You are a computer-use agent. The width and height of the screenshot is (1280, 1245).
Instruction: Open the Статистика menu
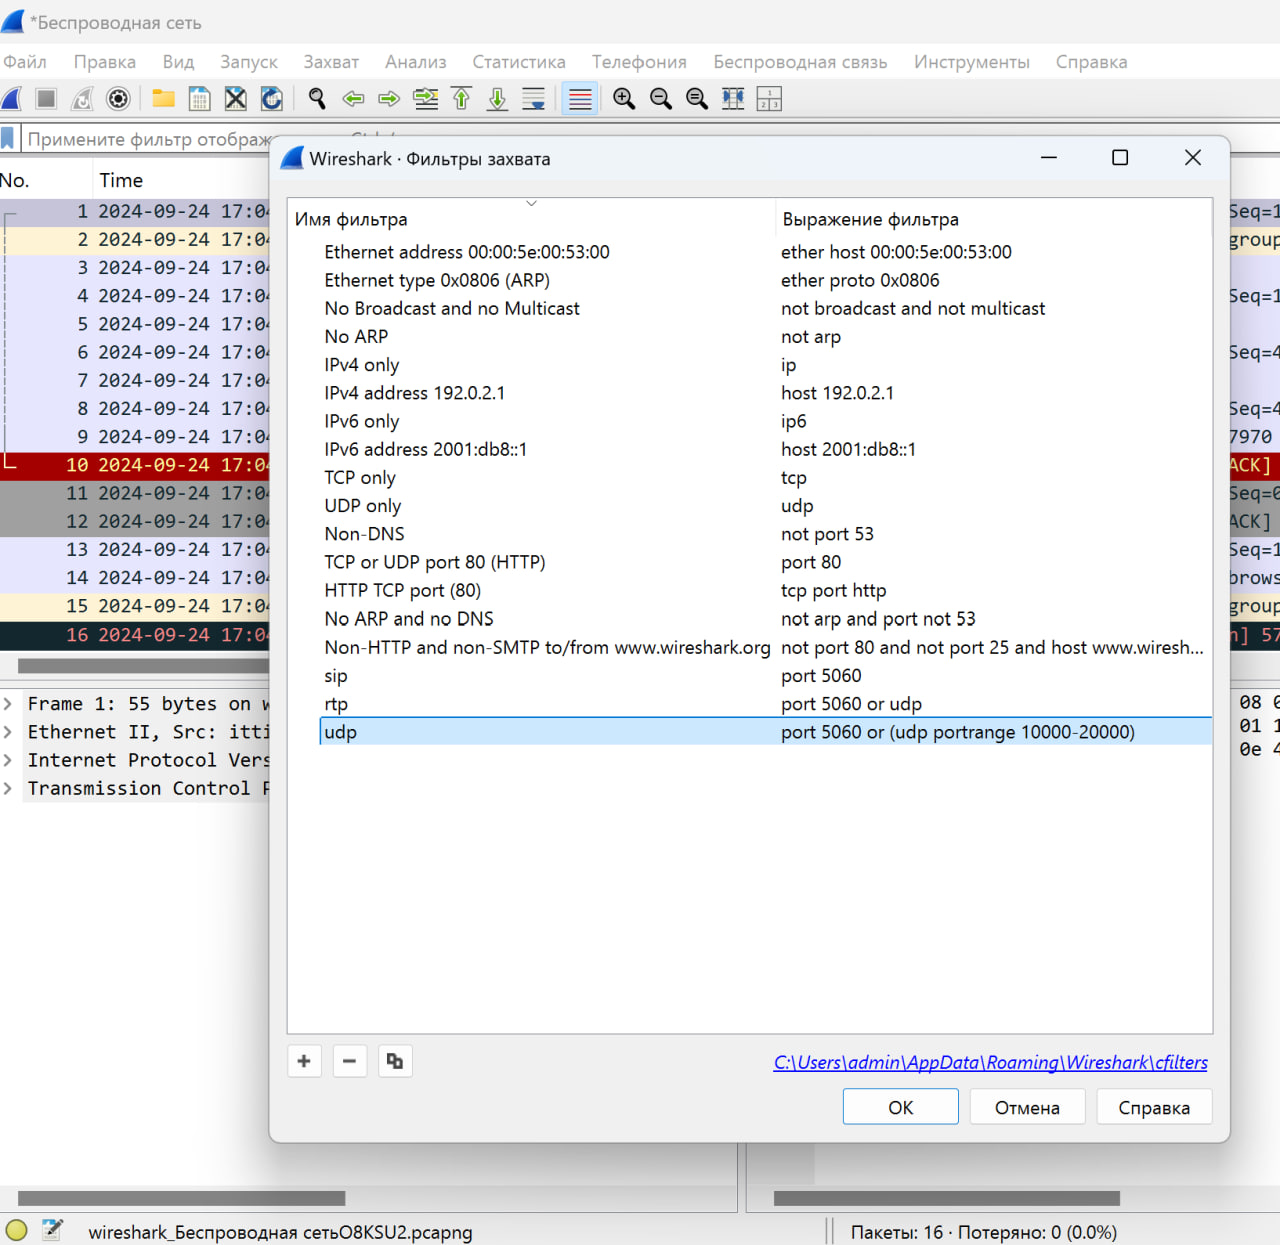[x=519, y=62]
